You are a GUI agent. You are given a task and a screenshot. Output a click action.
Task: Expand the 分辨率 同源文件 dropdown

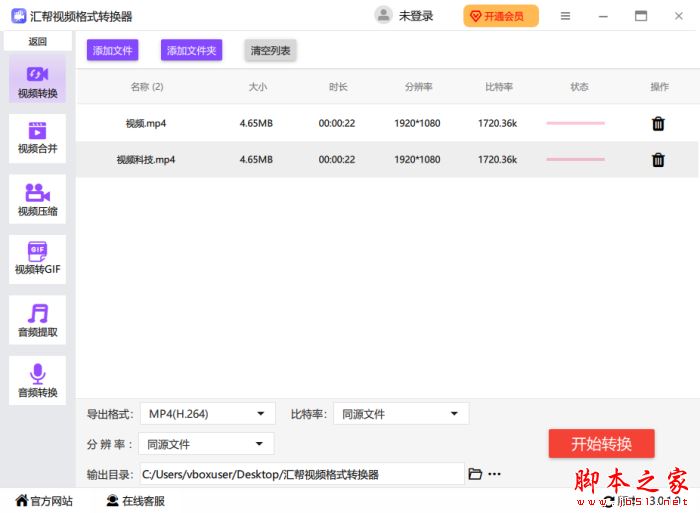coord(206,444)
